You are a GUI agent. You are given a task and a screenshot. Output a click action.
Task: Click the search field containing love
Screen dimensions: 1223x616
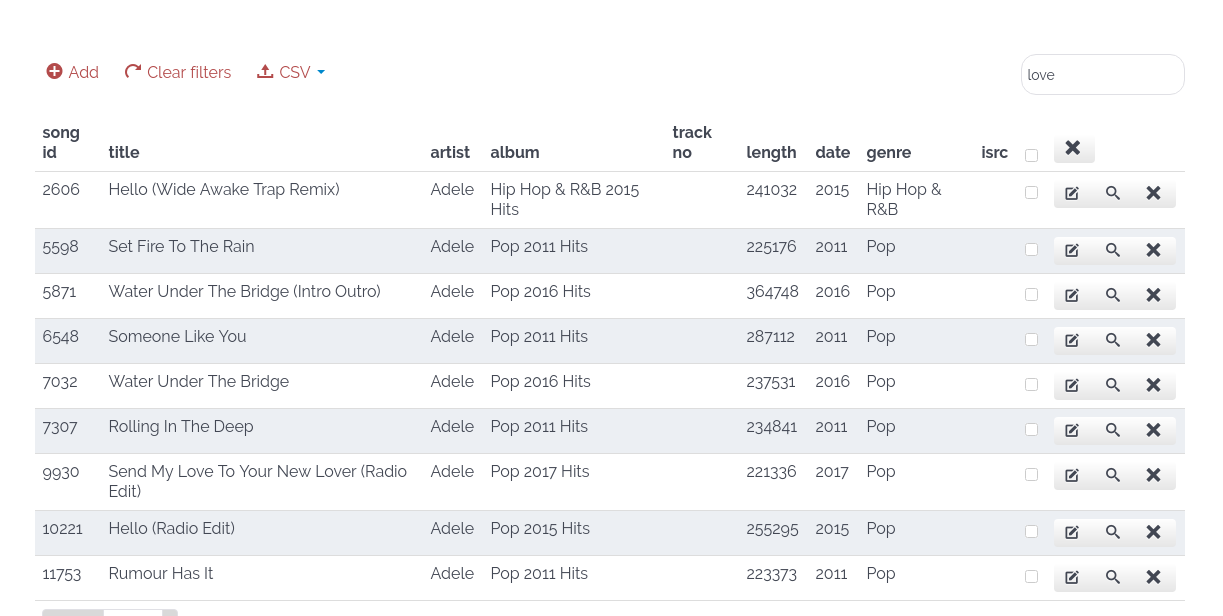[x=1102, y=75]
